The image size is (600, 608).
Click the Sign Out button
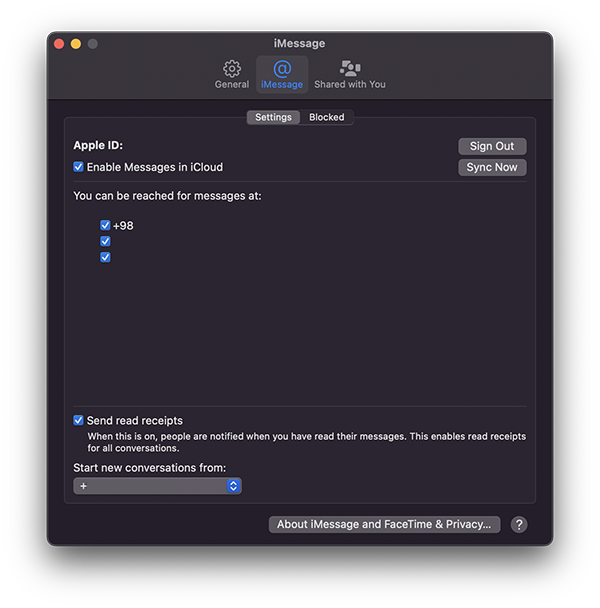[x=492, y=146]
